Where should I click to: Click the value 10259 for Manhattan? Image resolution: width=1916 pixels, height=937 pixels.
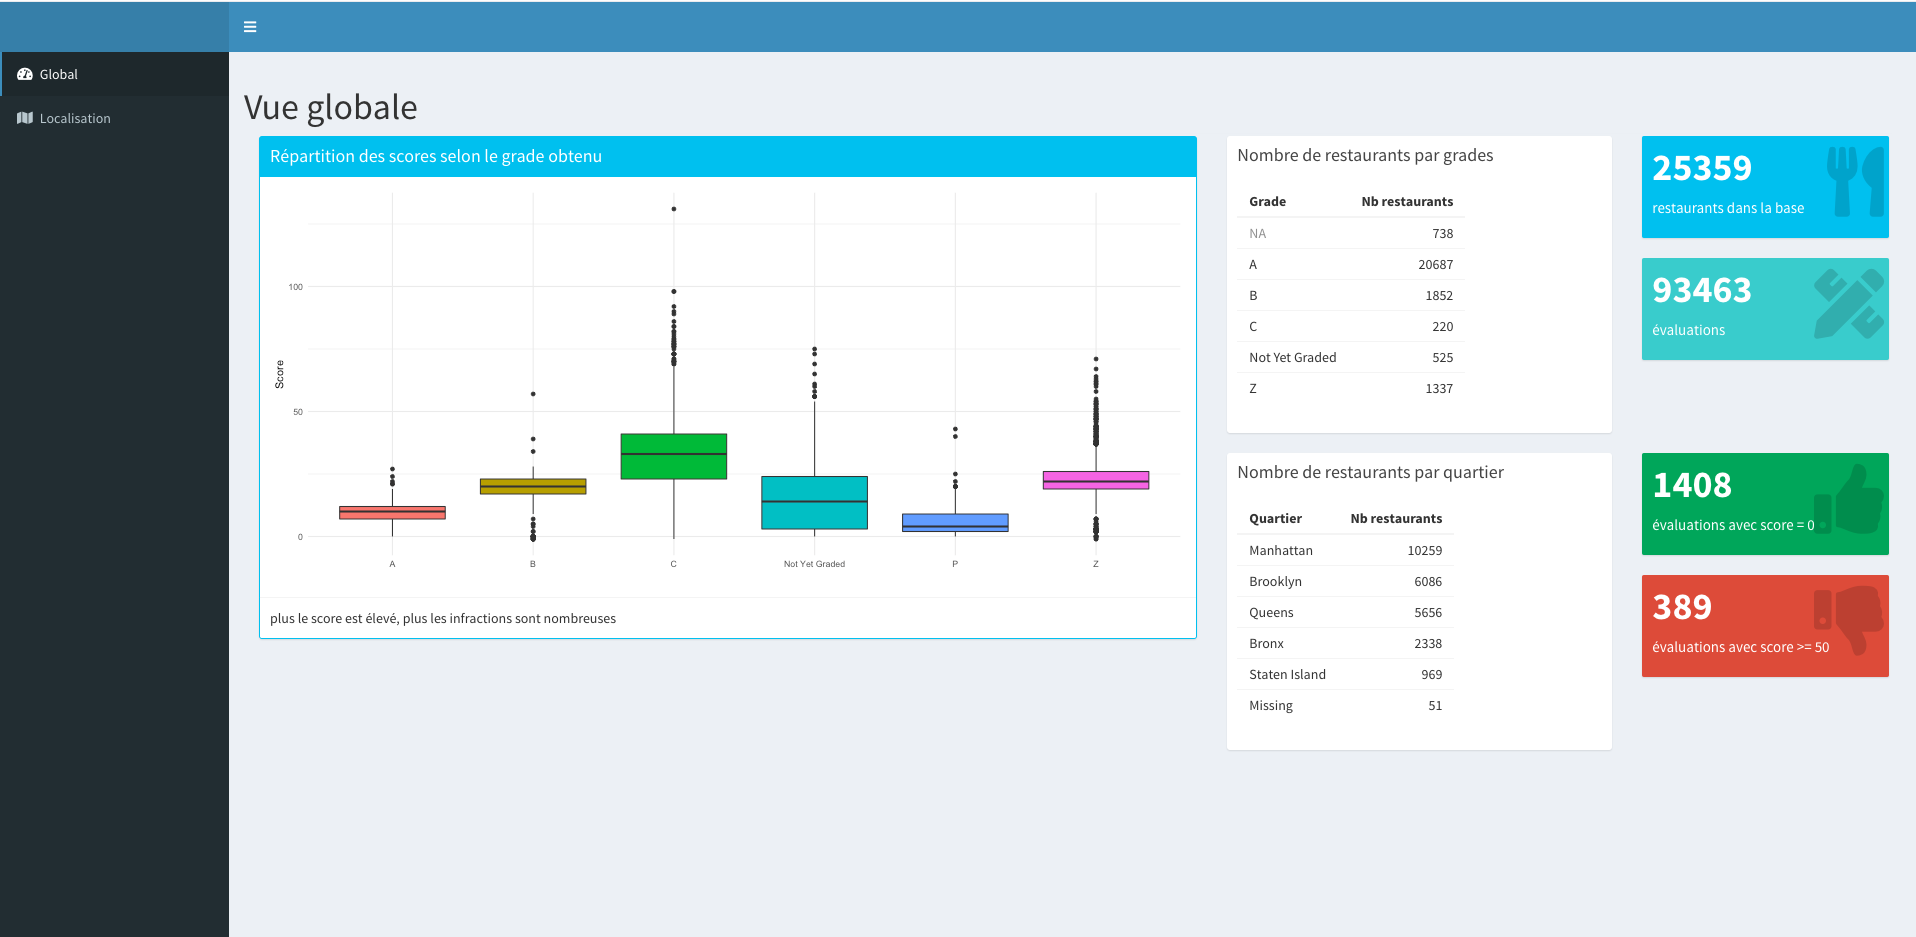pyautogui.click(x=1424, y=550)
